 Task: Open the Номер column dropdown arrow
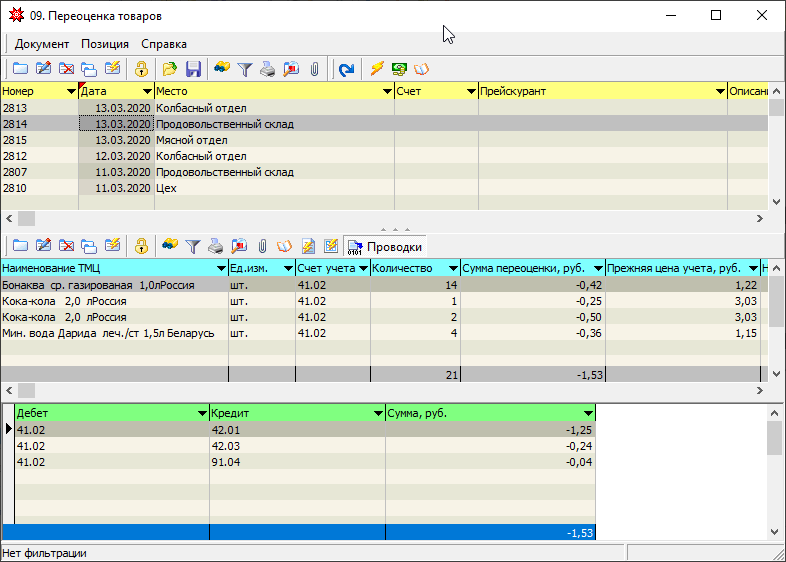70,91
